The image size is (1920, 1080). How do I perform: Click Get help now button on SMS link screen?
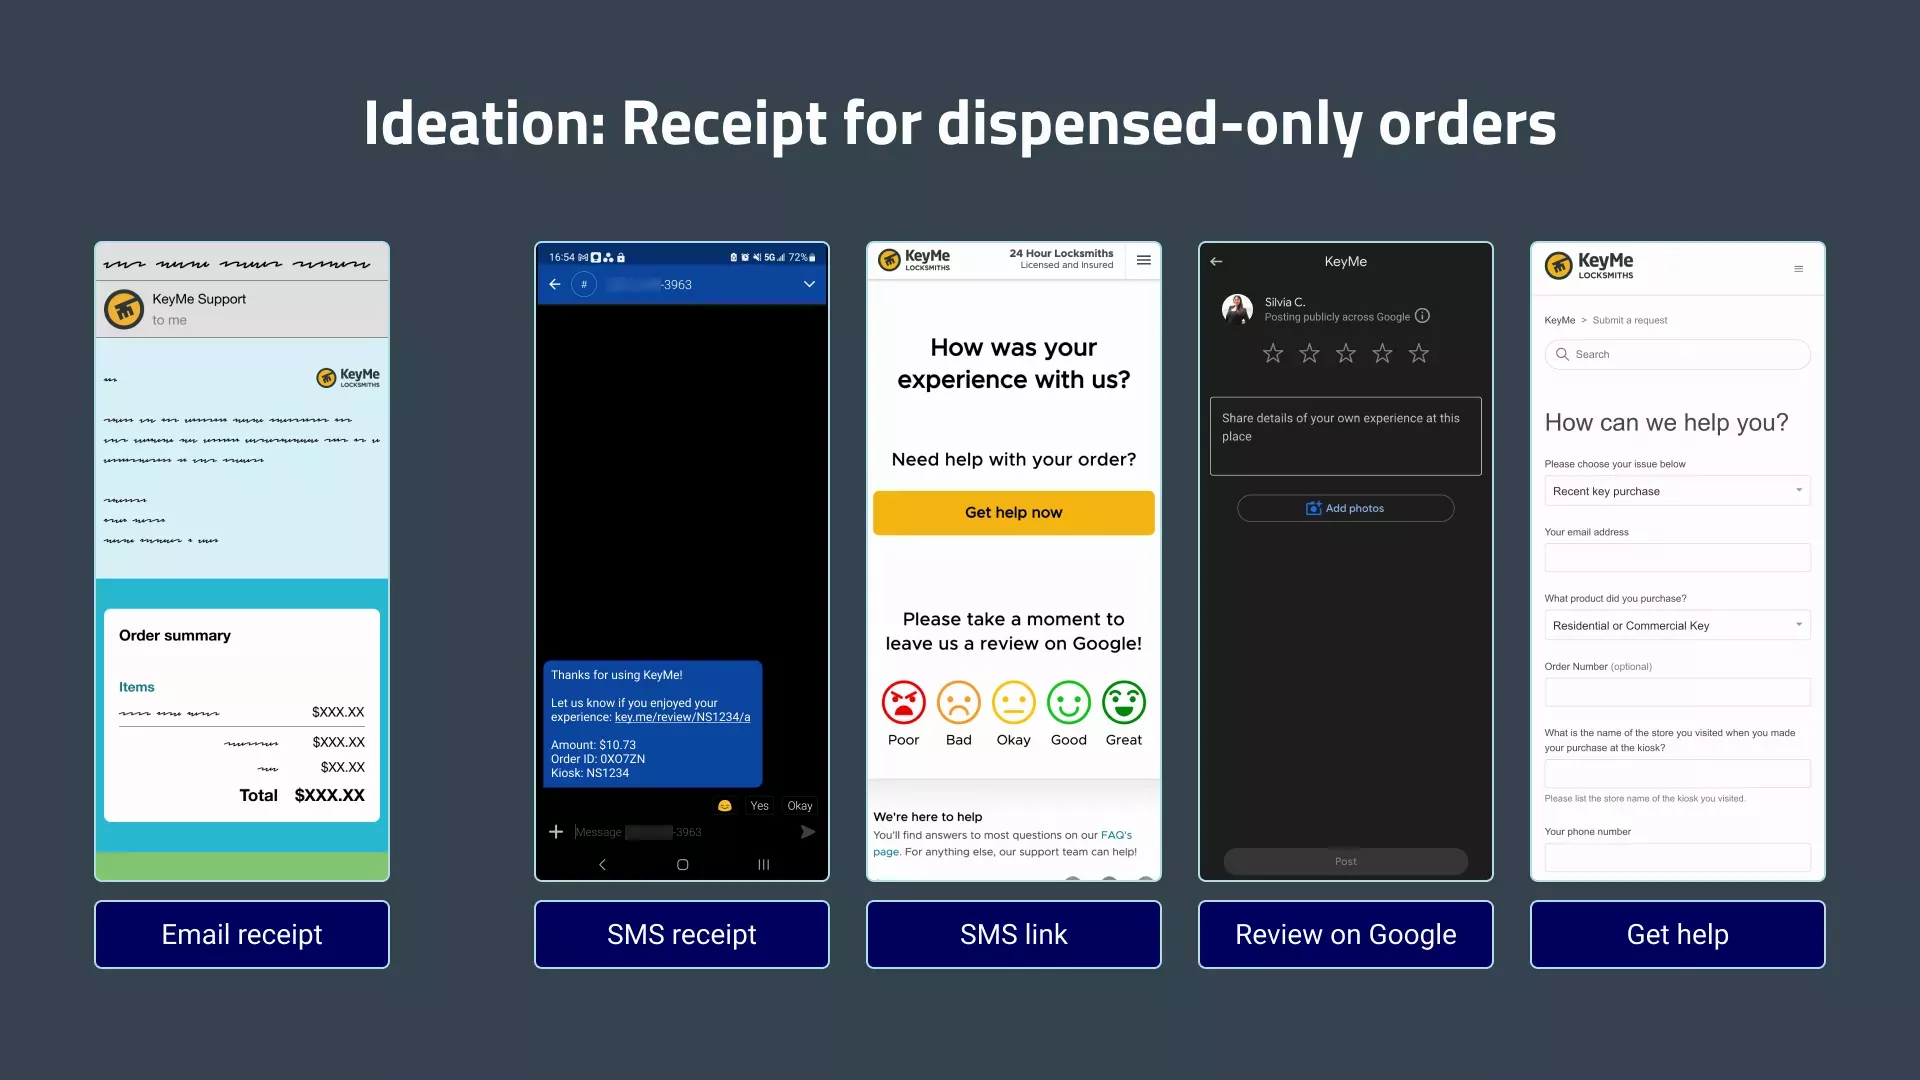[x=1013, y=512]
